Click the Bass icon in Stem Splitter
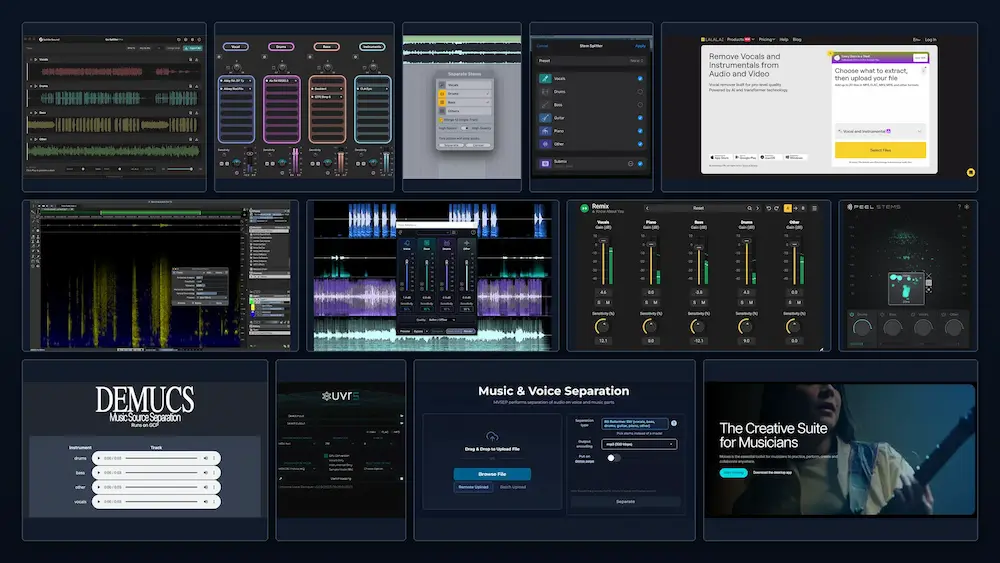Image resolution: width=1000 pixels, height=563 pixels. pos(545,105)
